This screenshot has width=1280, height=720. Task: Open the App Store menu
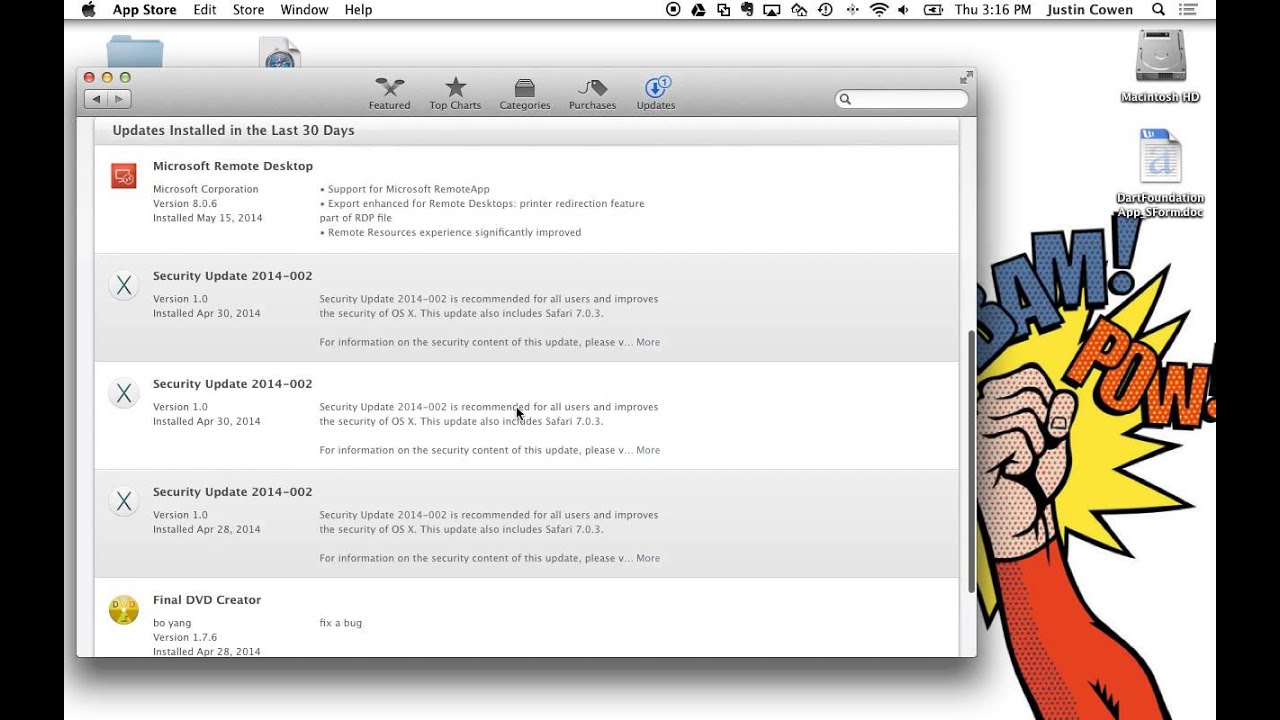[x=144, y=10]
